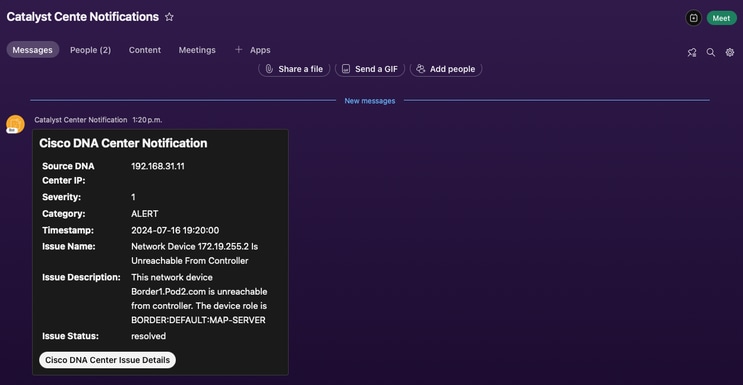Click the Cisco DNA Center Notification card title
The image size is (743, 385).
[123, 143]
